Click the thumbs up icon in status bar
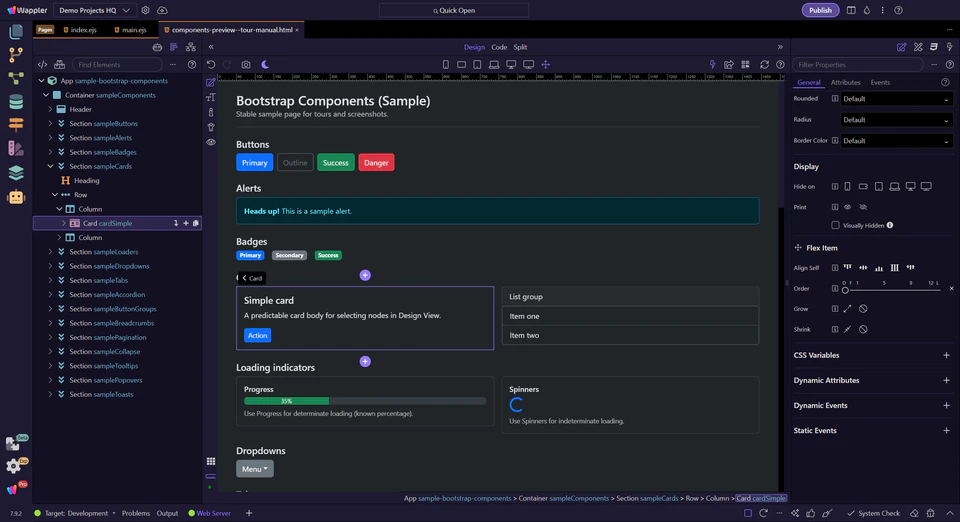 point(811,513)
